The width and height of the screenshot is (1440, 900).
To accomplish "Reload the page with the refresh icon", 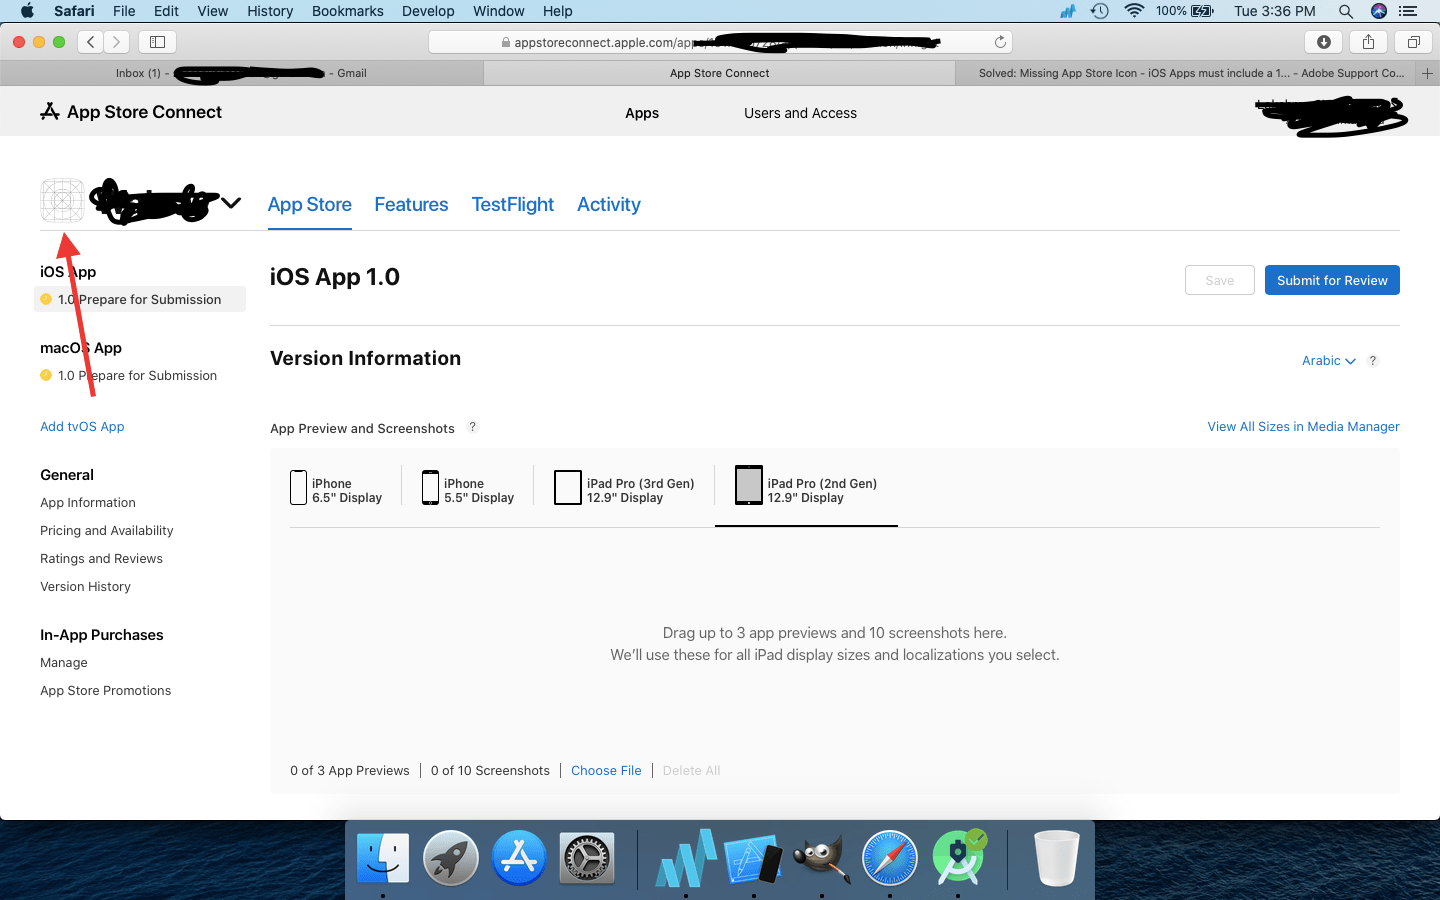I will click(x=1000, y=42).
